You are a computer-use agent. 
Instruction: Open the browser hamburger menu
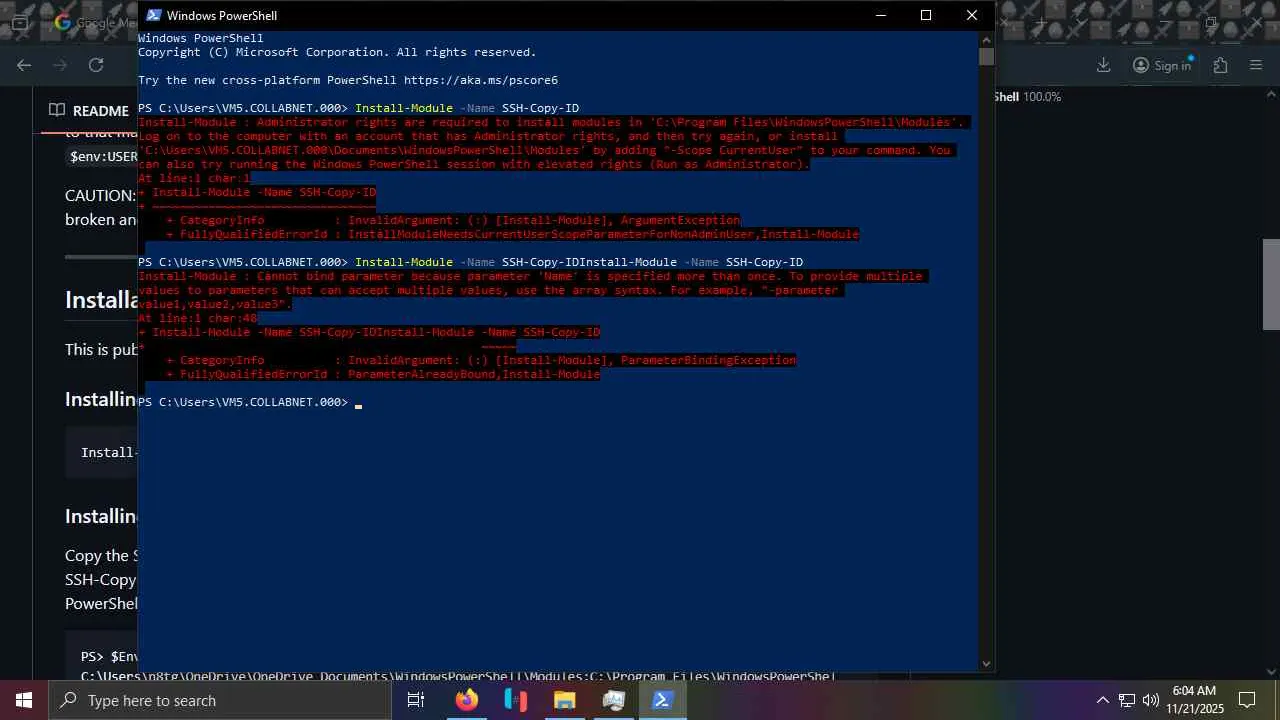tap(1256, 65)
